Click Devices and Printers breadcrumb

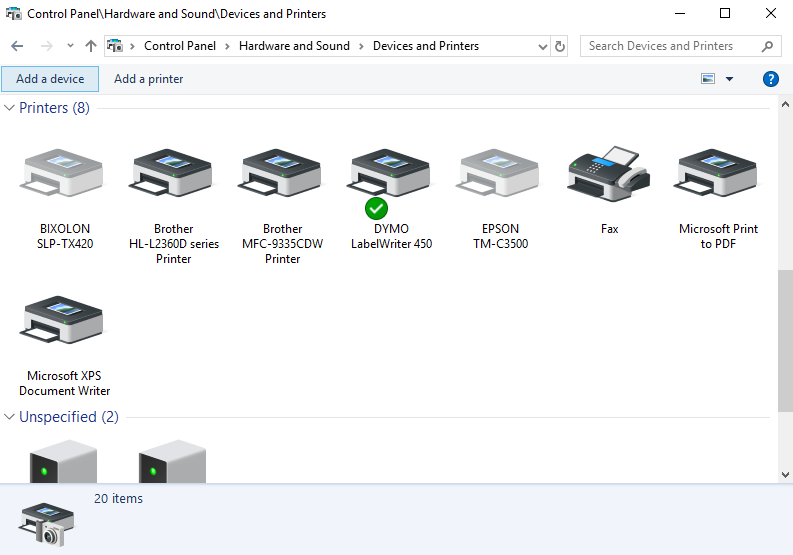[x=426, y=46]
